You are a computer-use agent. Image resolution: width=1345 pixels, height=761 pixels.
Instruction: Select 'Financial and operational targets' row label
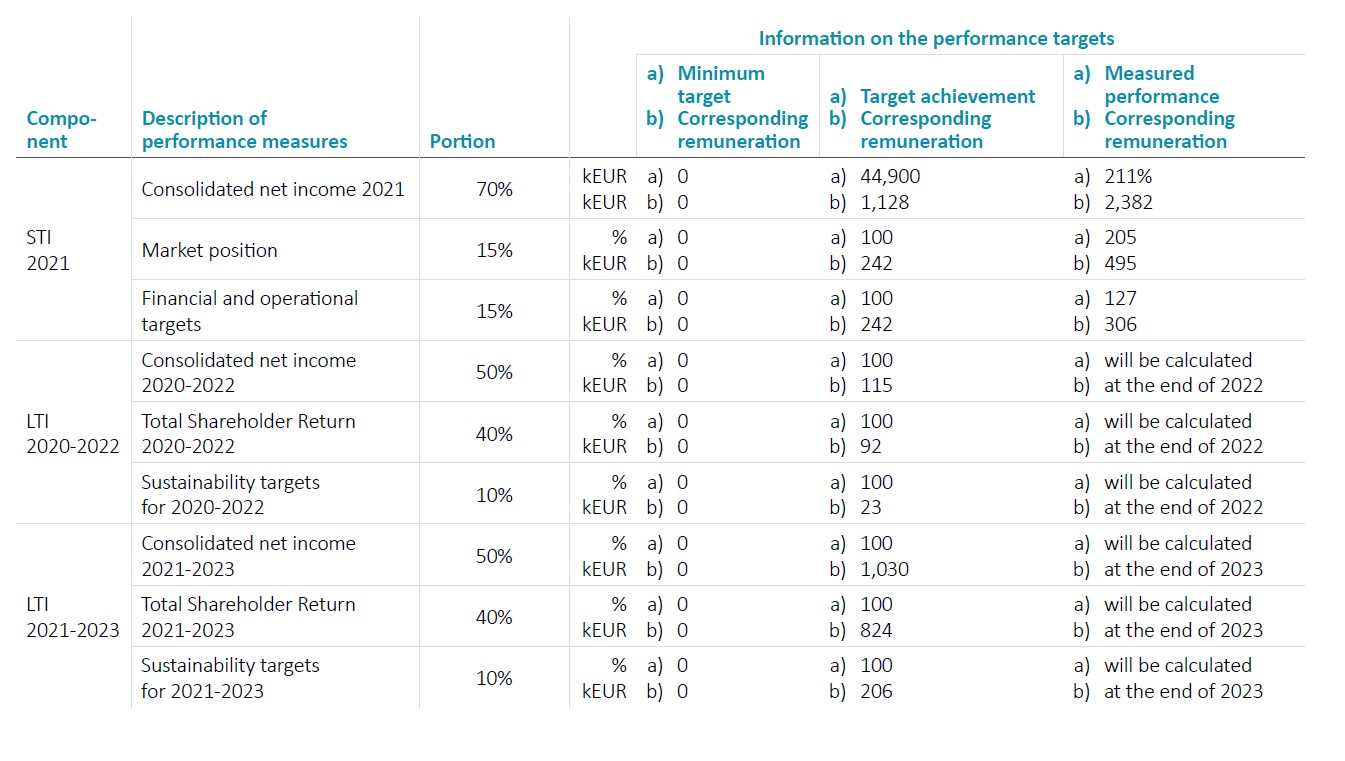coord(249,311)
